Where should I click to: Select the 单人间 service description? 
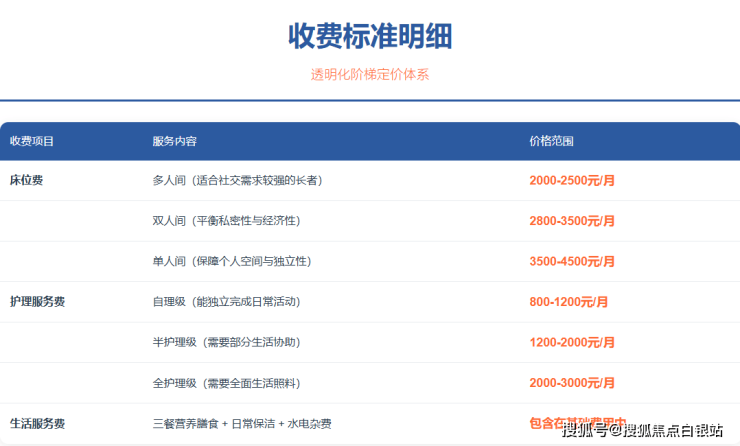coord(231,261)
